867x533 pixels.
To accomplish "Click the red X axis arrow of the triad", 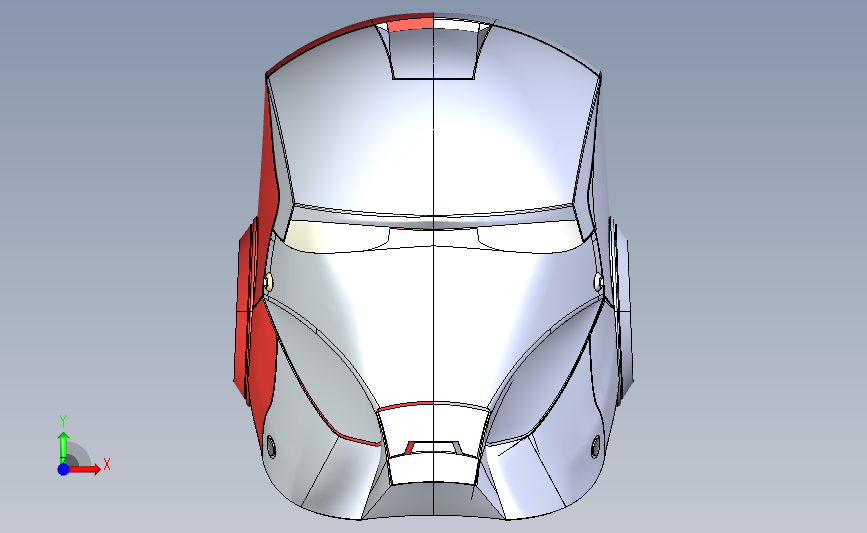I will 86,469.
